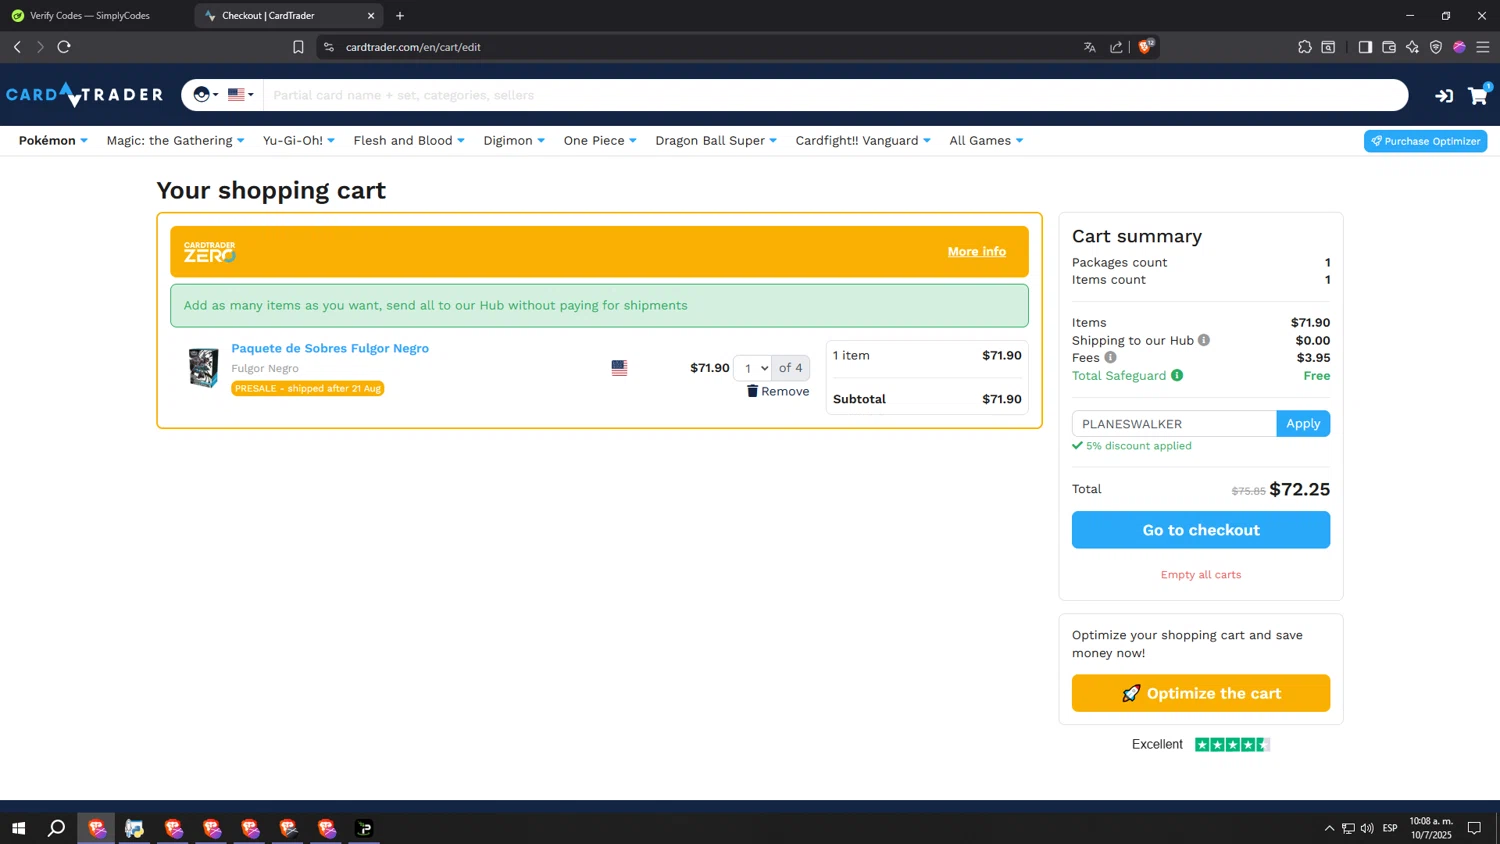Open the All Games menu
1500x844 pixels.
pyautogui.click(x=986, y=141)
